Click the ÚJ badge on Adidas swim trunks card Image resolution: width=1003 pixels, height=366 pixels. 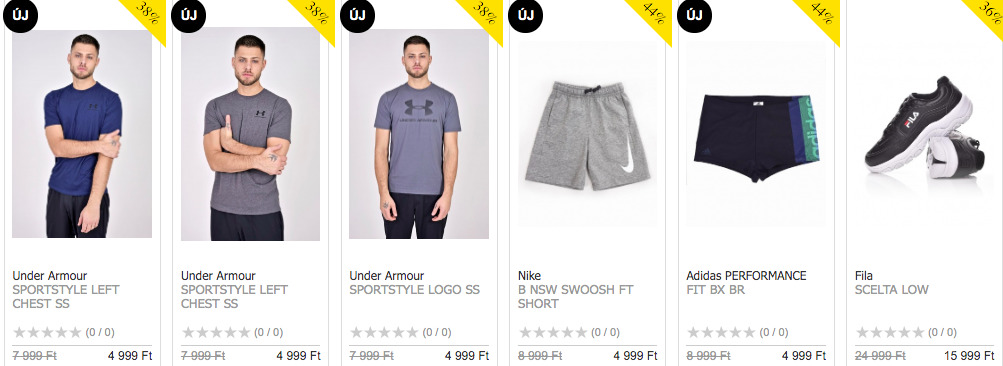pos(694,15)
